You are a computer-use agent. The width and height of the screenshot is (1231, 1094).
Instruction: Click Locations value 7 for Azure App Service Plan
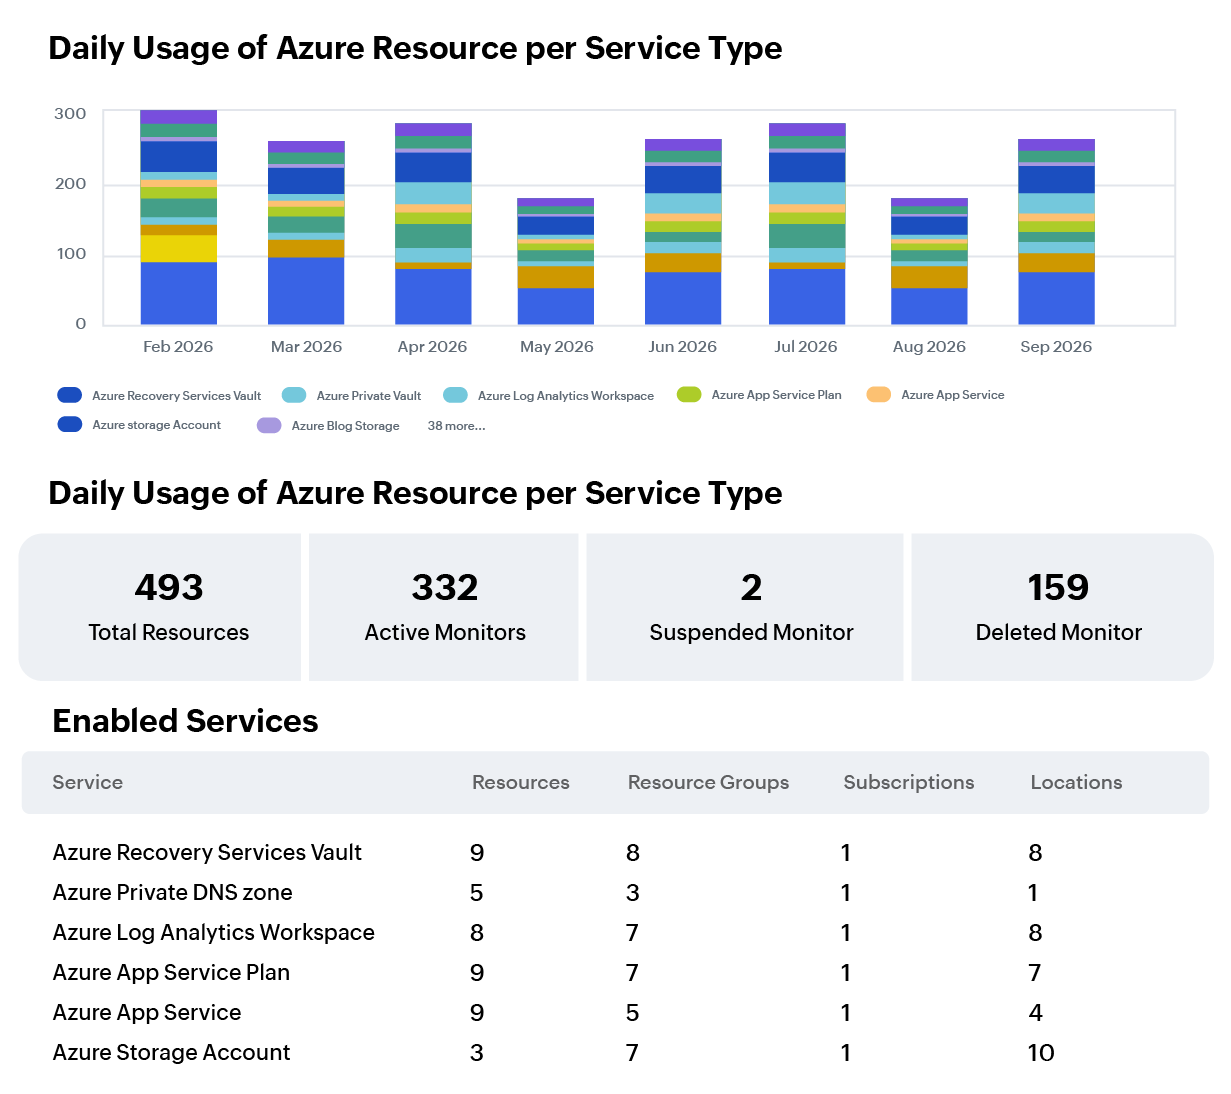(1035, 973)
